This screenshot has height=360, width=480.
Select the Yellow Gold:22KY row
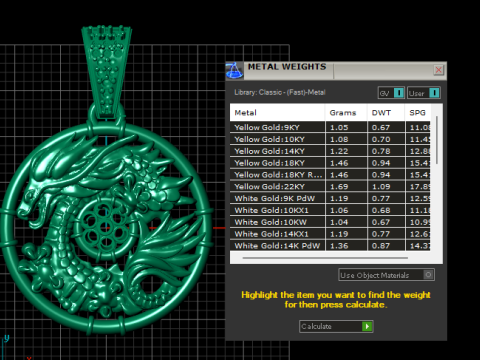pos(330,187)
